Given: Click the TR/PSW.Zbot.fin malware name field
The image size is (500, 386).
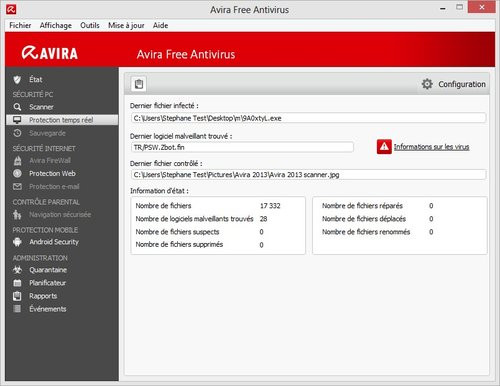Looking at the screenshot, I should pos(242,147).
